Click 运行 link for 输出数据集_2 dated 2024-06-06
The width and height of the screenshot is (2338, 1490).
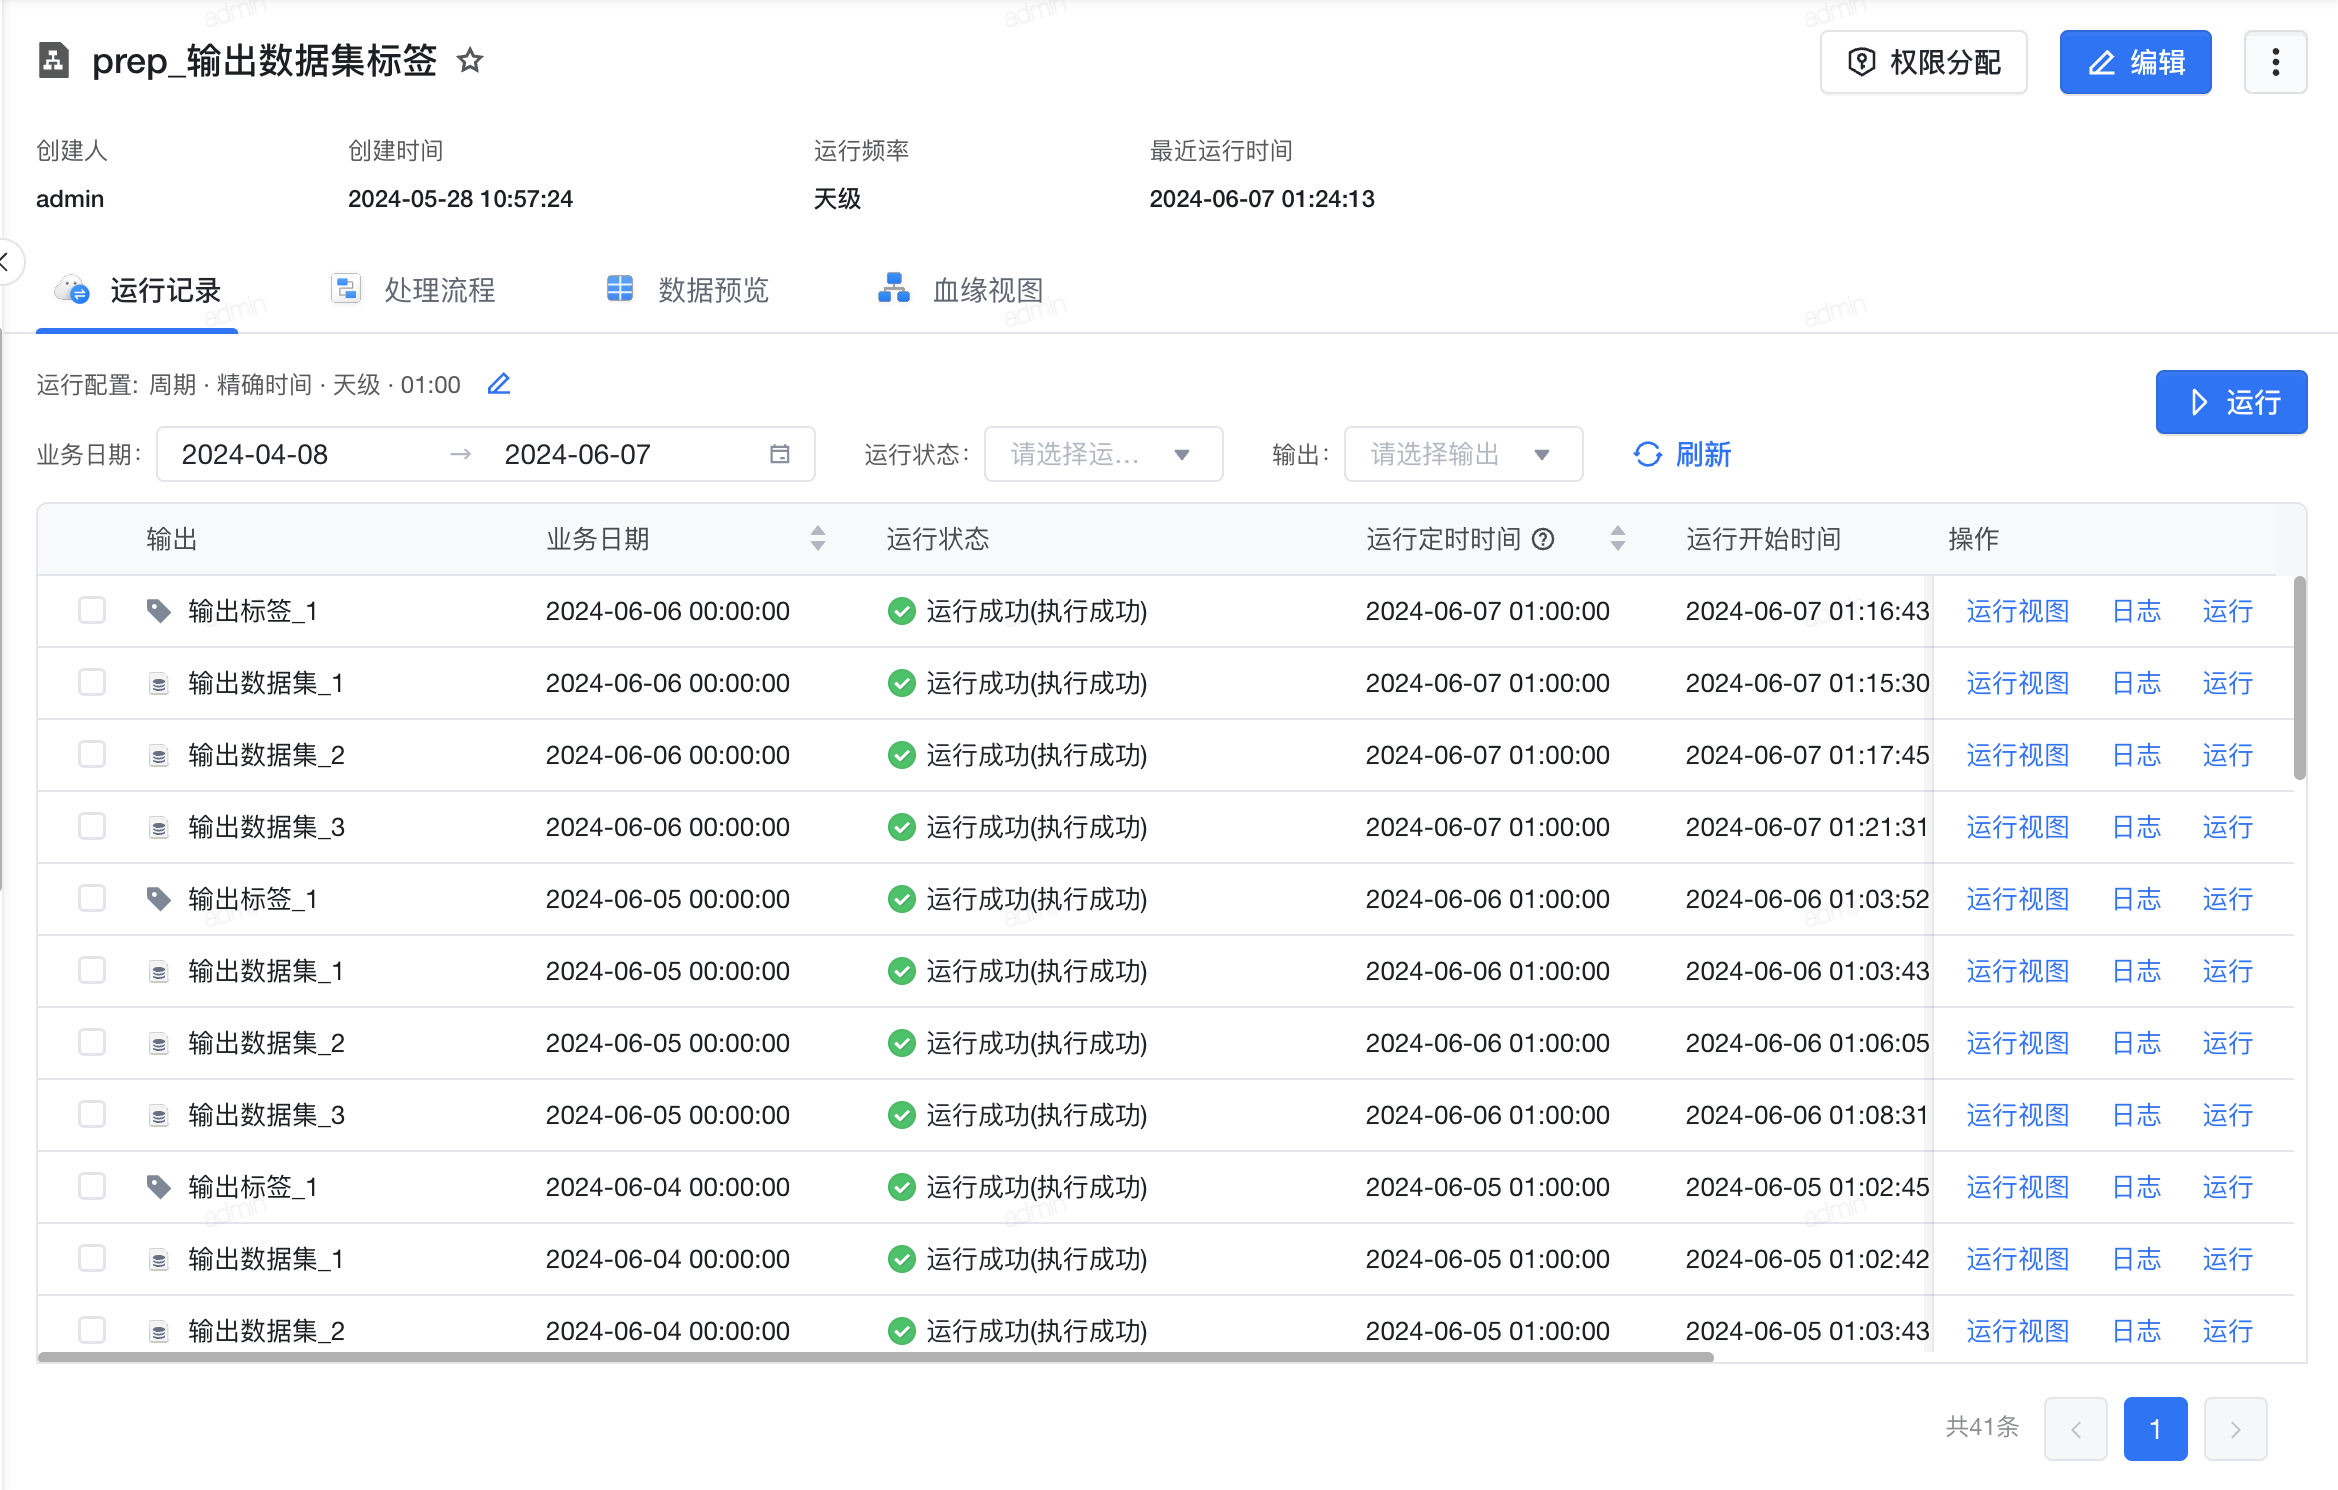(2227, 755)
